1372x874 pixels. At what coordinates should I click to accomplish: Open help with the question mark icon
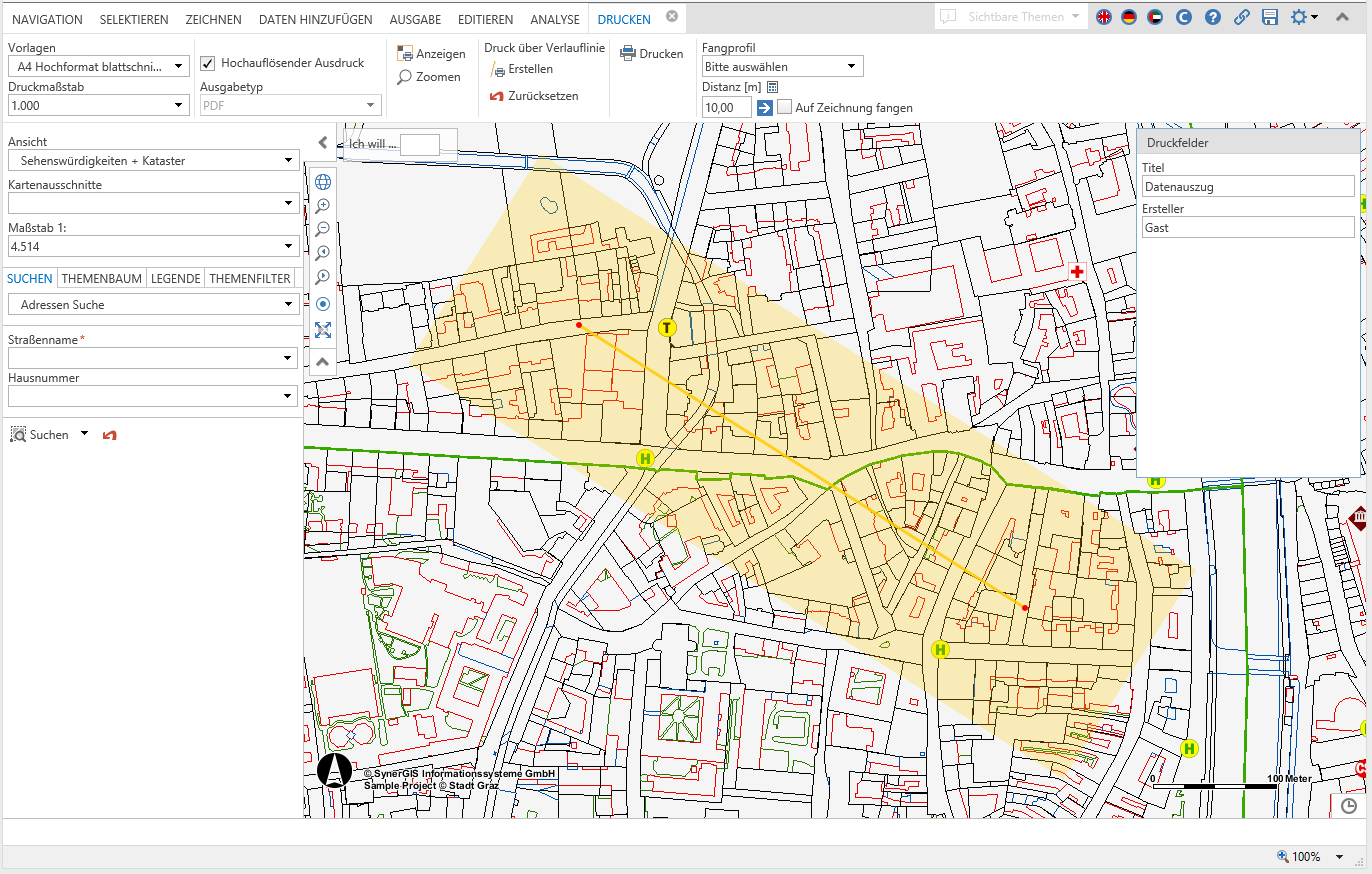tap(1213, 17)
